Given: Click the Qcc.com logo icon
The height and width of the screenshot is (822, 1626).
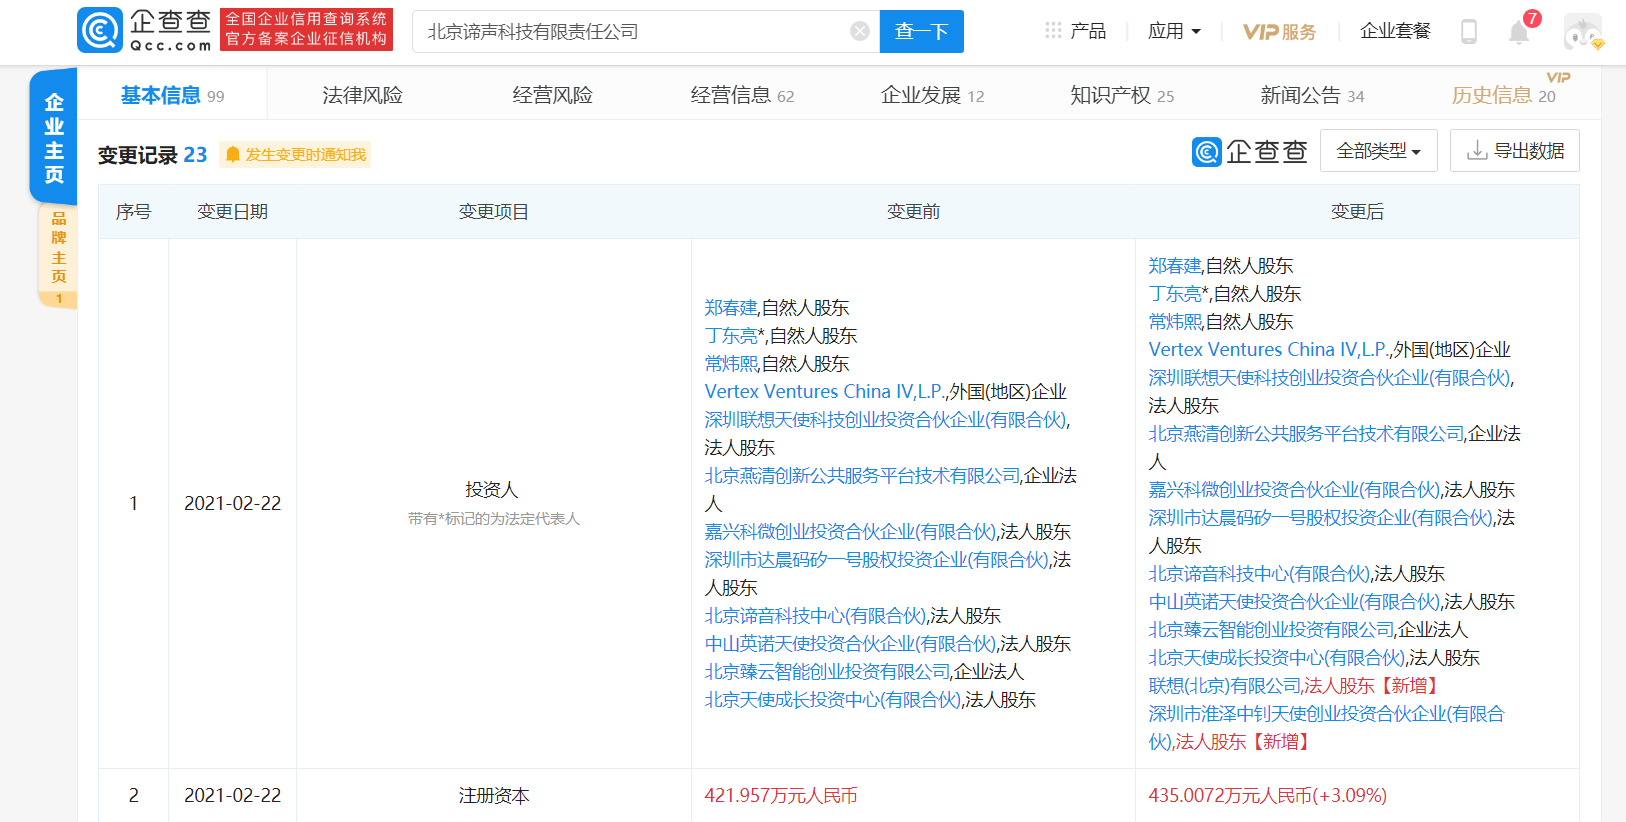Looking at the screenshot, I should (100, 30).
